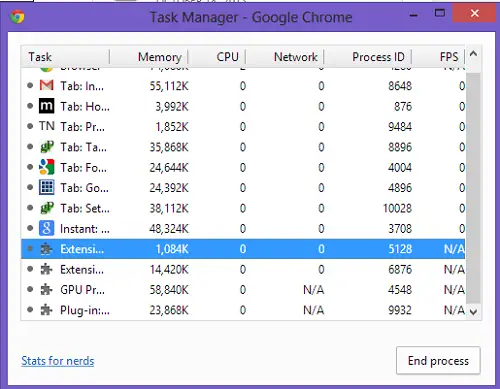Click the 1,084K memory value

[172, 249]
